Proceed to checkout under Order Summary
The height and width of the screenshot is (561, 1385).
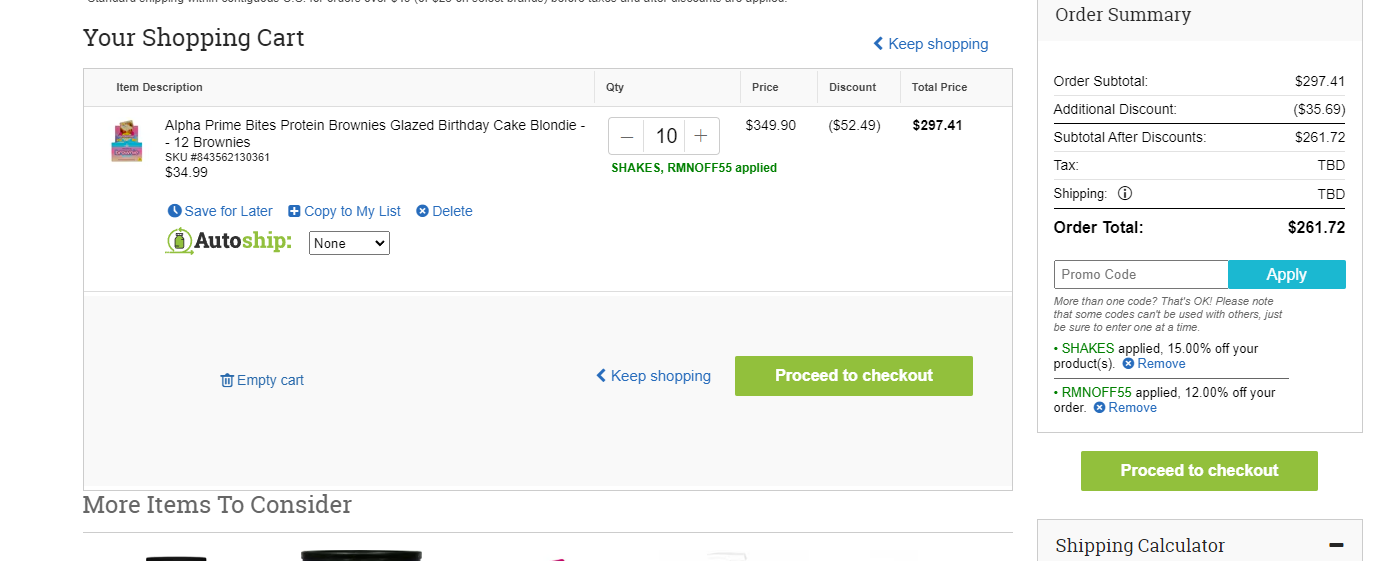1199,471
